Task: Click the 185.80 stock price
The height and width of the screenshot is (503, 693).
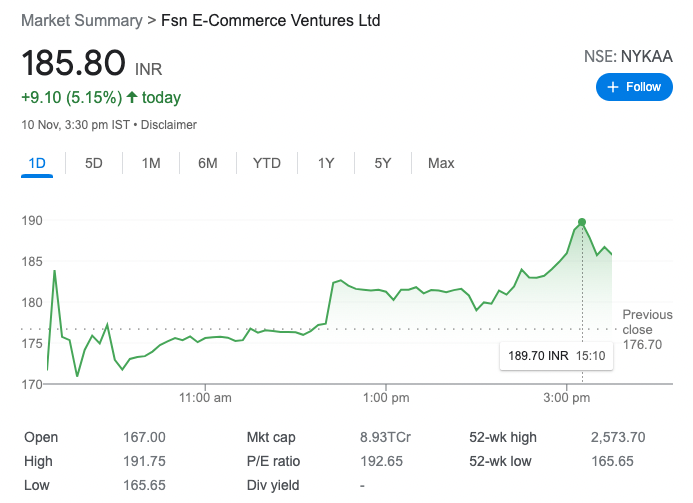Action: 73,63
